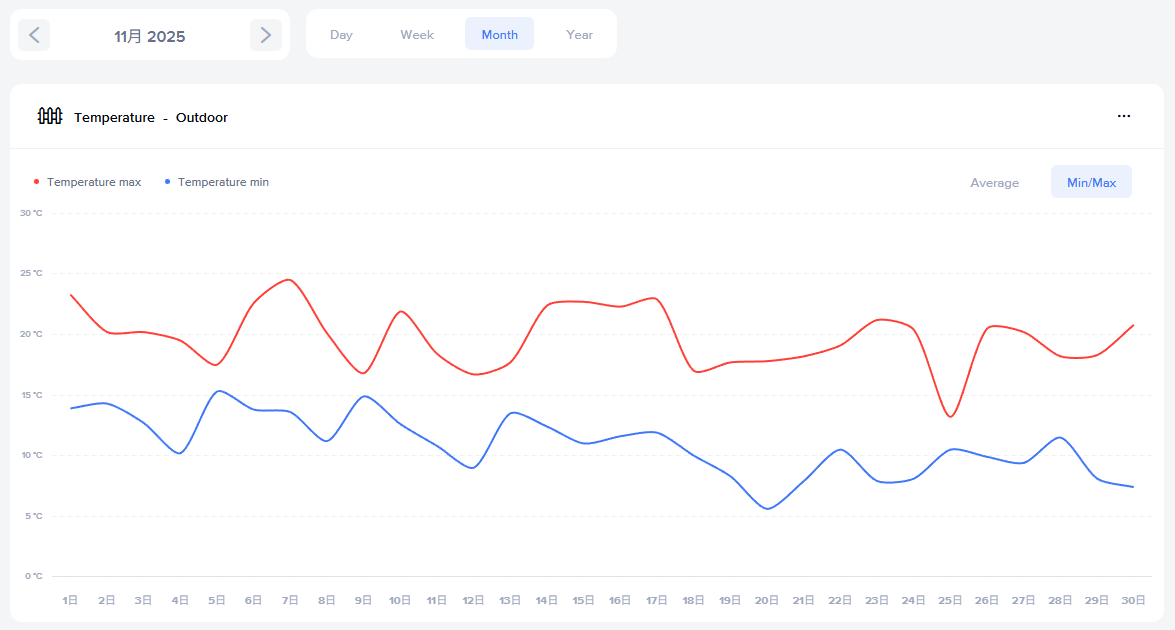
Task: Click the 7日 label on the x-axis
Action: point(290,600)
